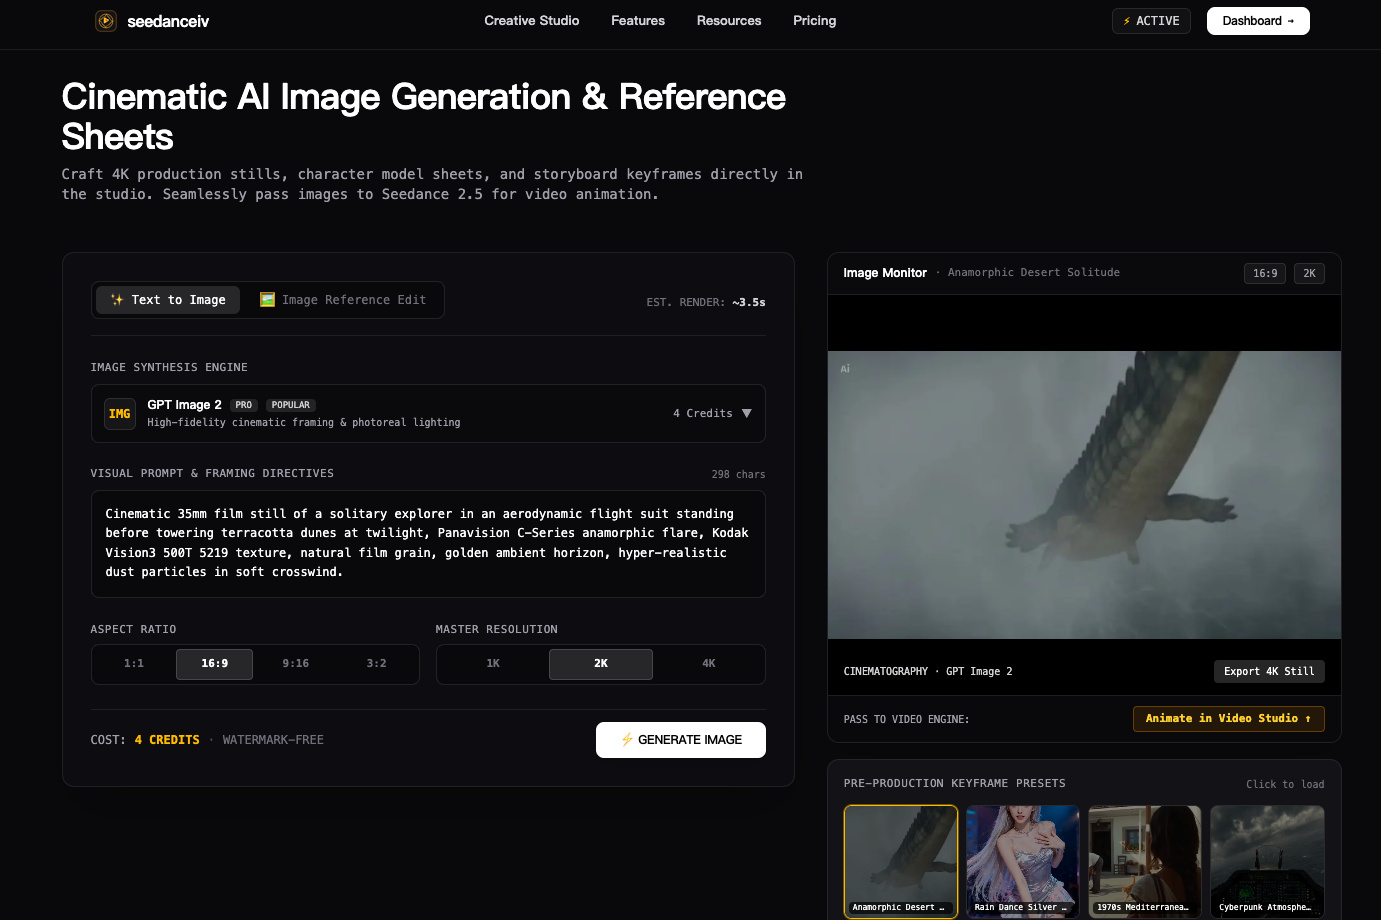Click the yellow IMG engine badge
This screenshot has height=920, width=1381.
click(x=120, y=414)
